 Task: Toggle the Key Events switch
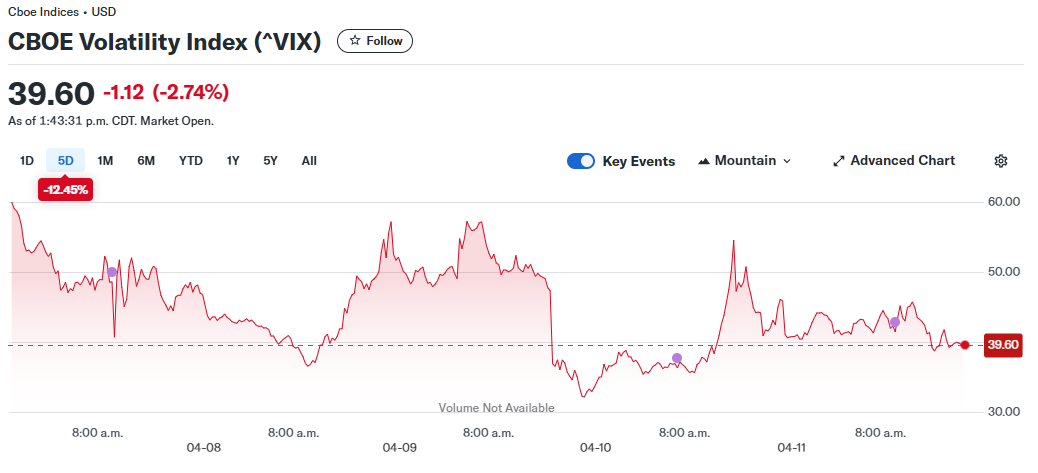pyautogui.click(x=581, y=161)
